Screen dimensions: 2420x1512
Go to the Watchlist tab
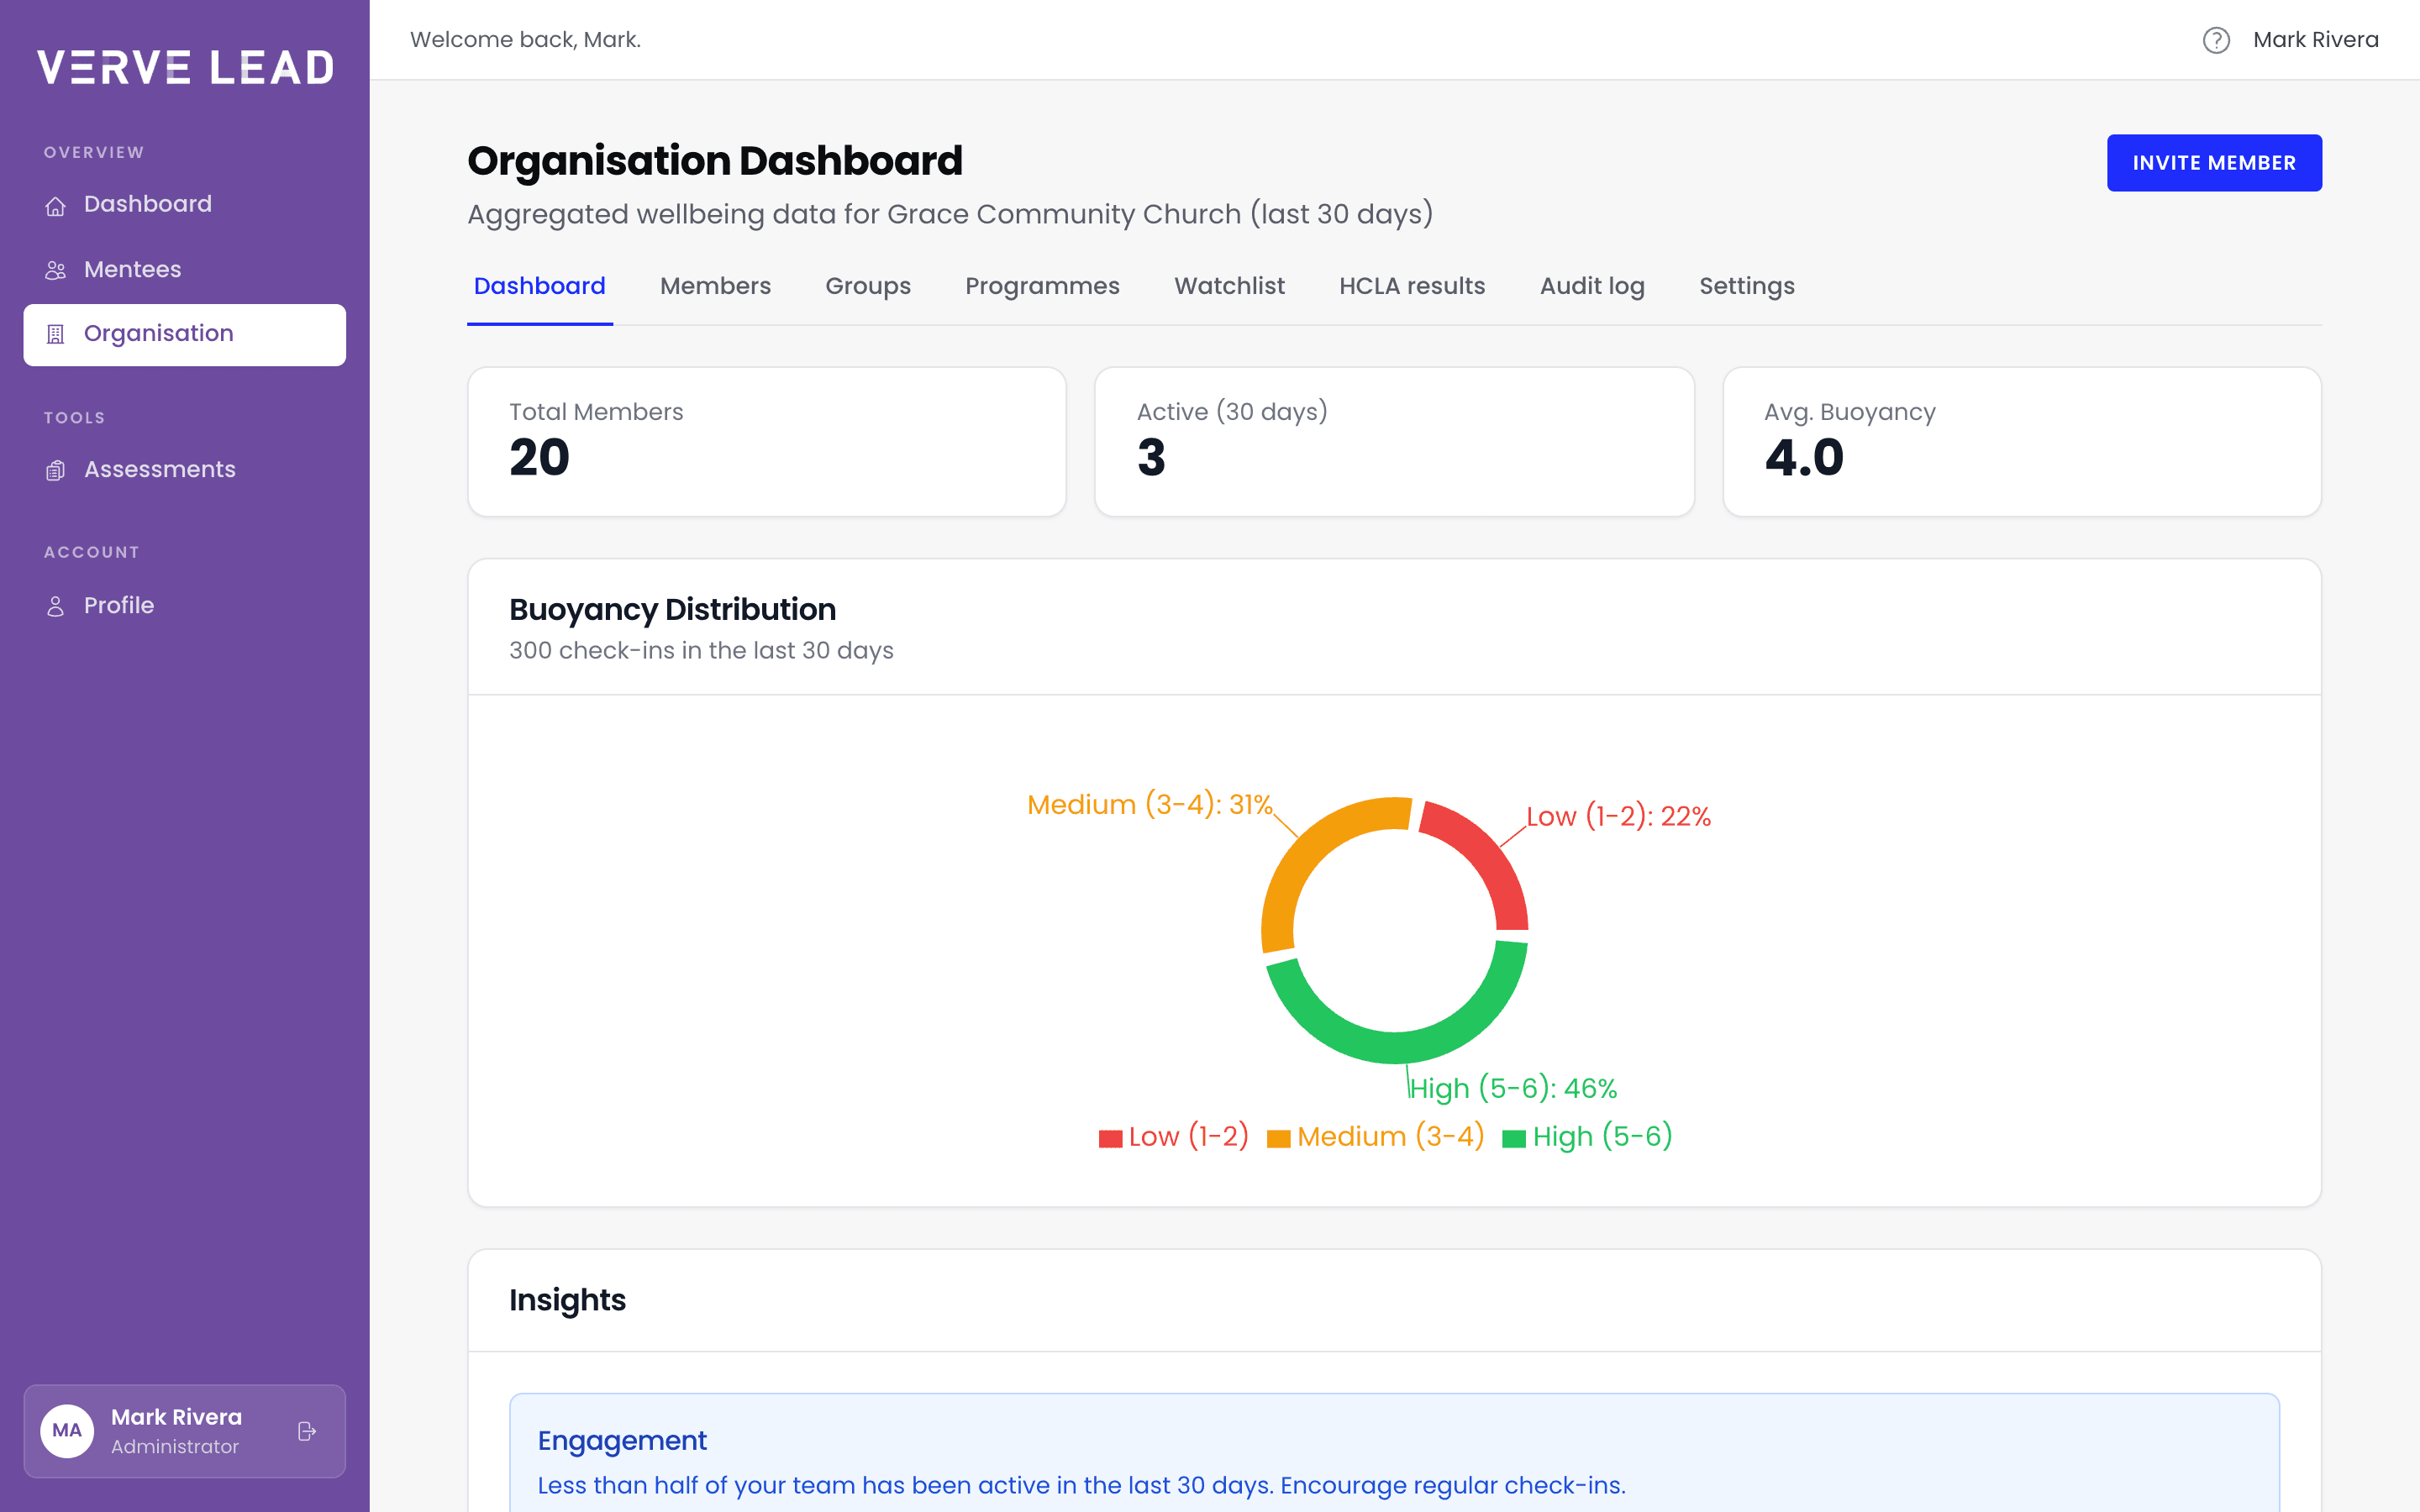(x=1229, y=286)
